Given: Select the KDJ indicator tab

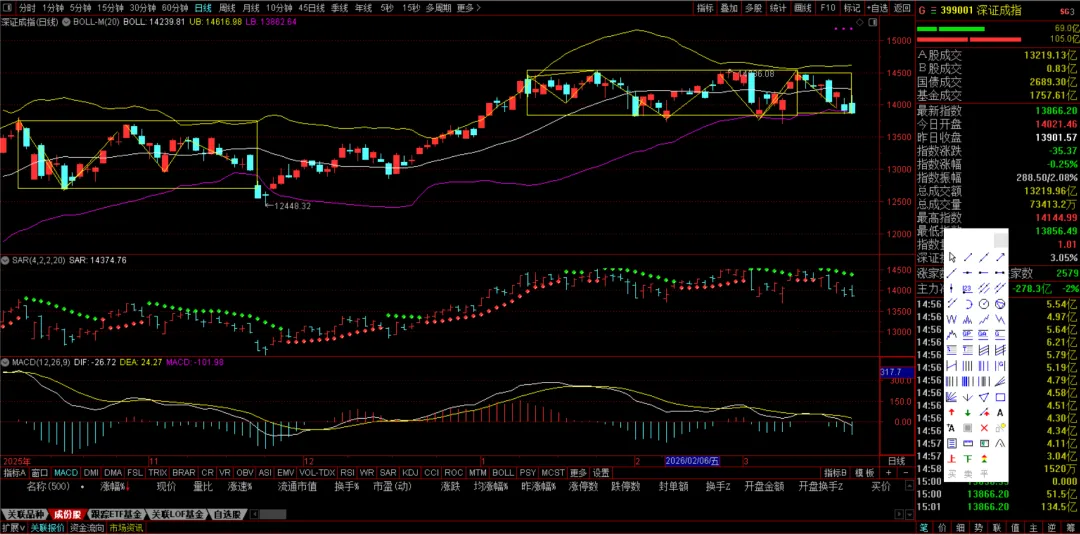Looking at the screenshot, I should point(410,473).
